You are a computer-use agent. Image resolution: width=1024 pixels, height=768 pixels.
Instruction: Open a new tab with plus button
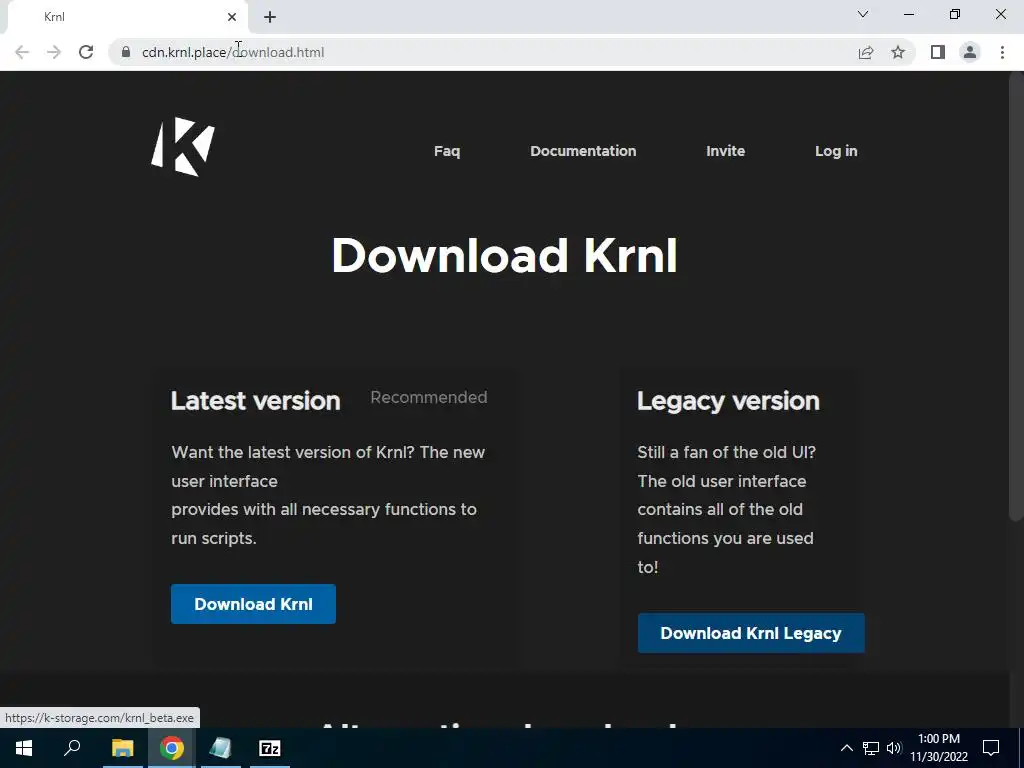pos(270,17)
